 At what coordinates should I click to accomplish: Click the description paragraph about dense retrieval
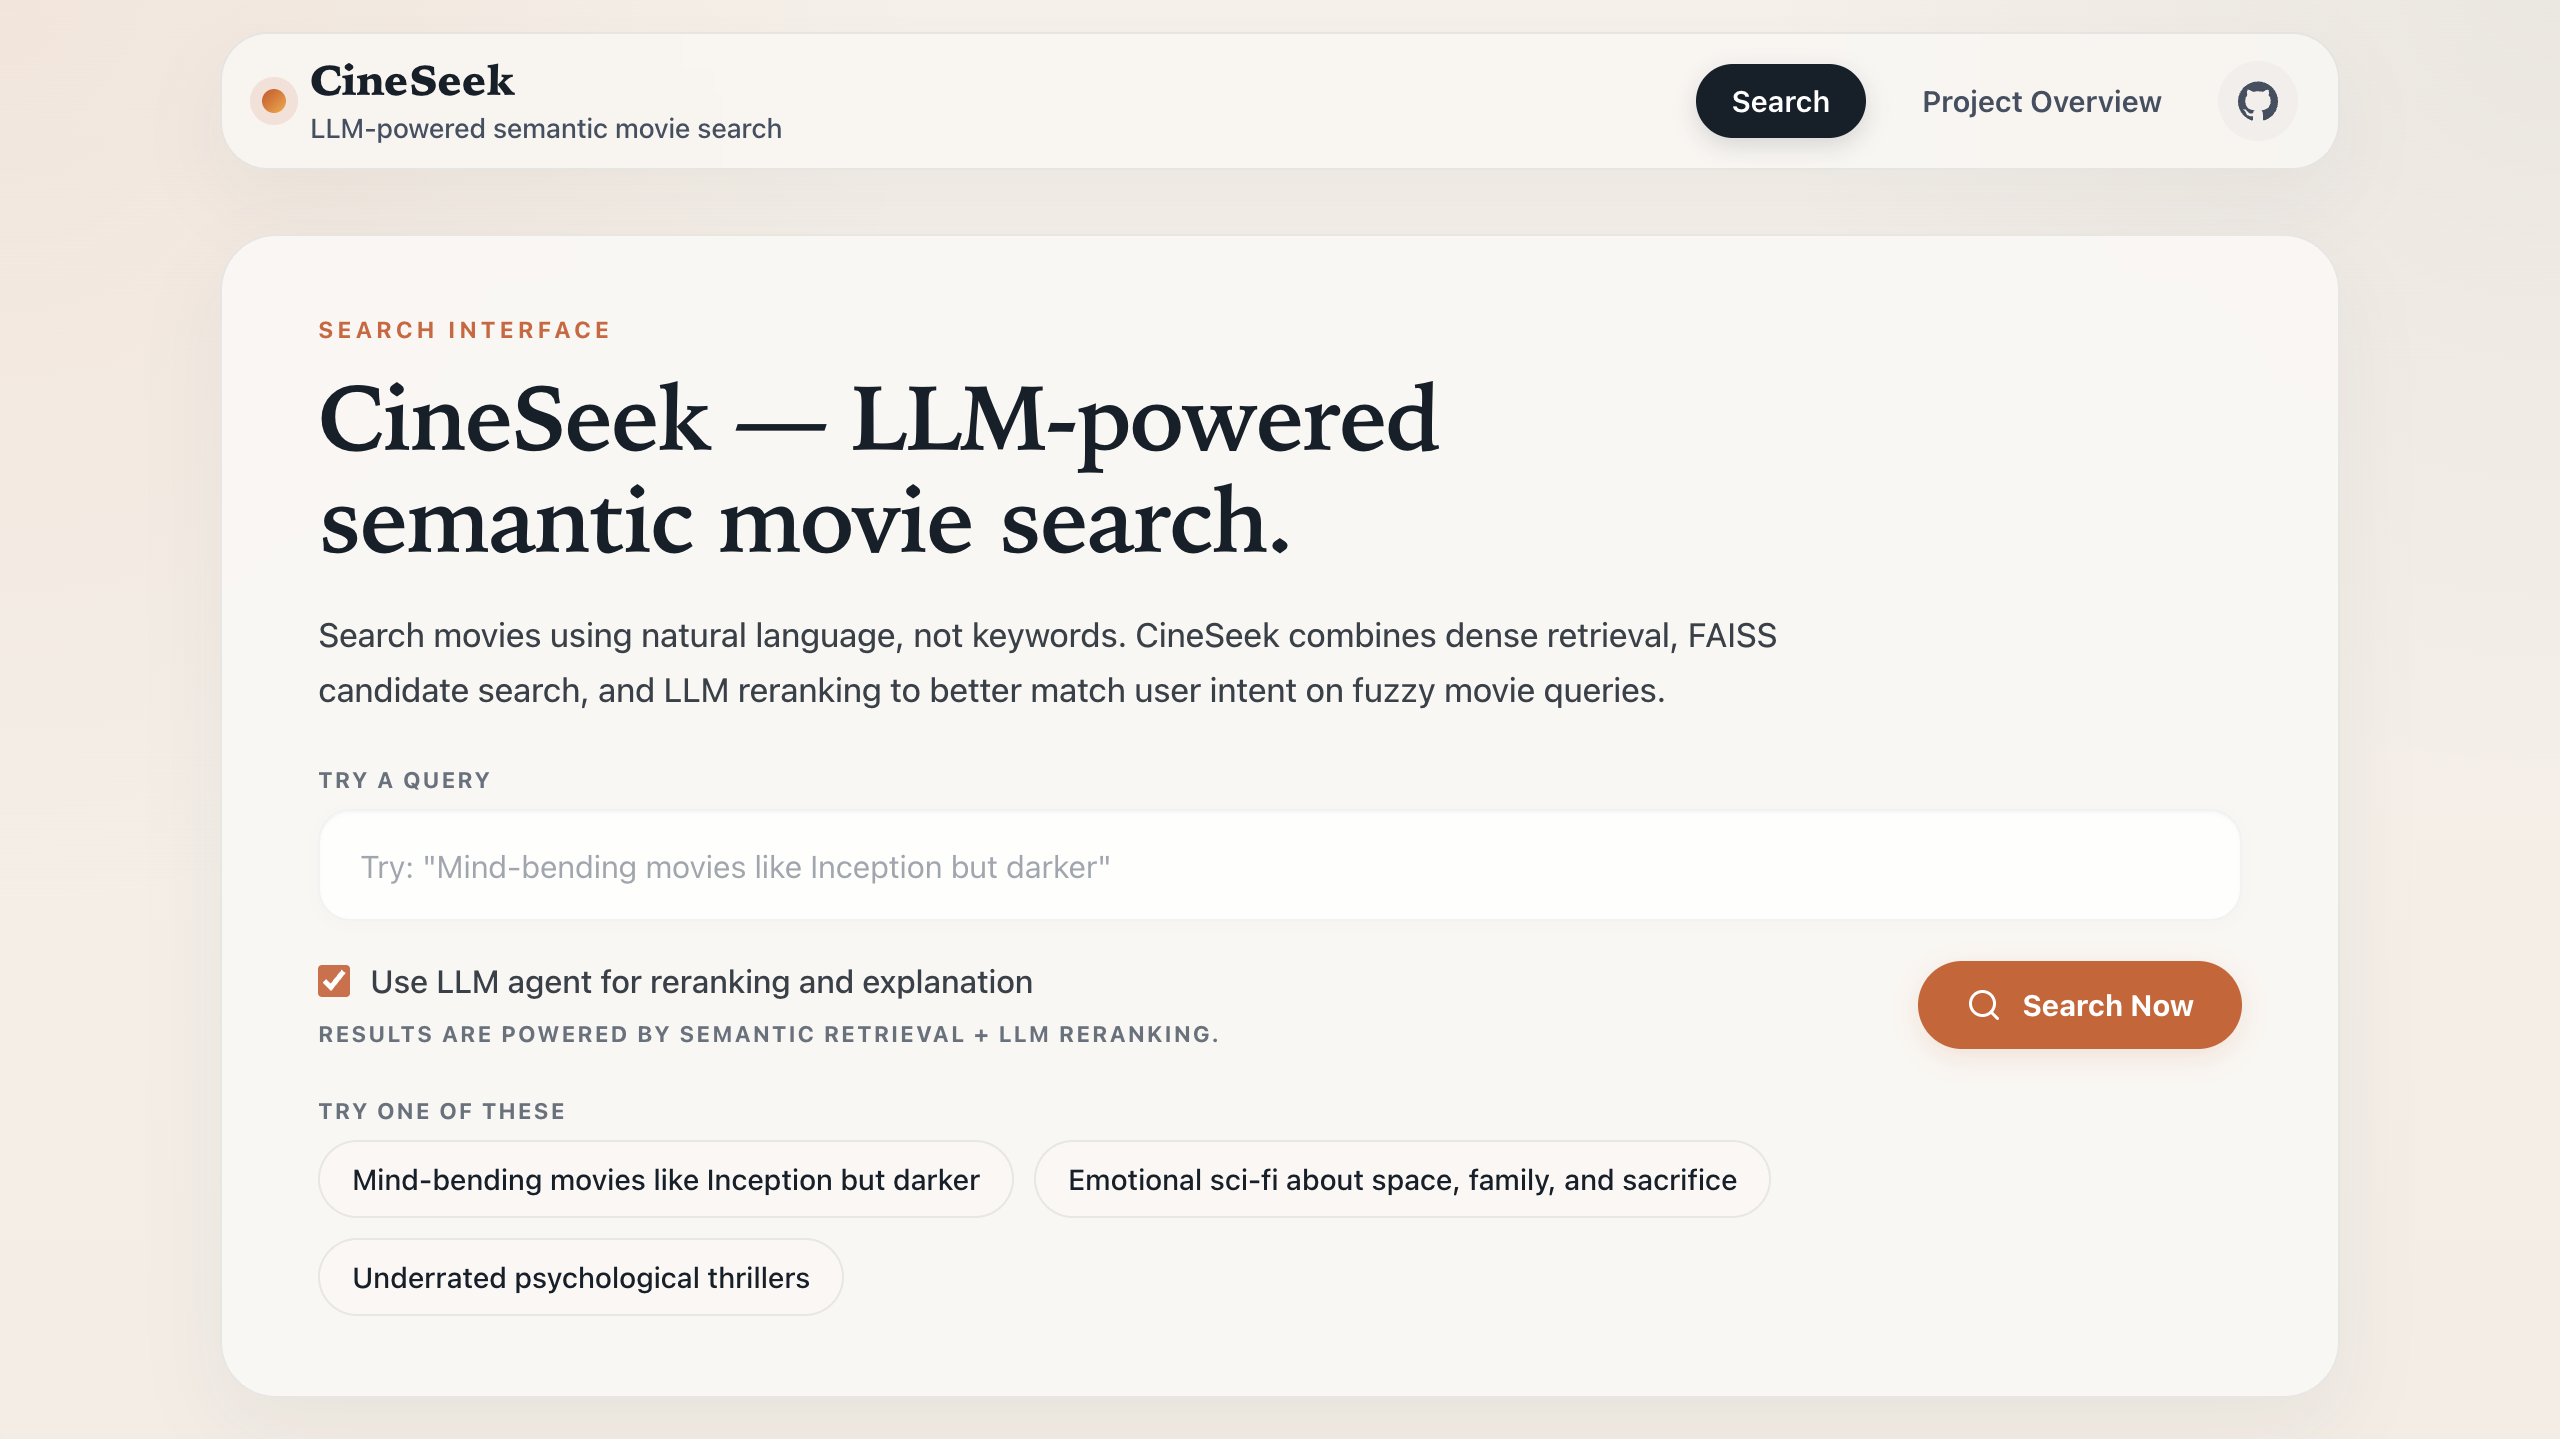click(1047, 663)
